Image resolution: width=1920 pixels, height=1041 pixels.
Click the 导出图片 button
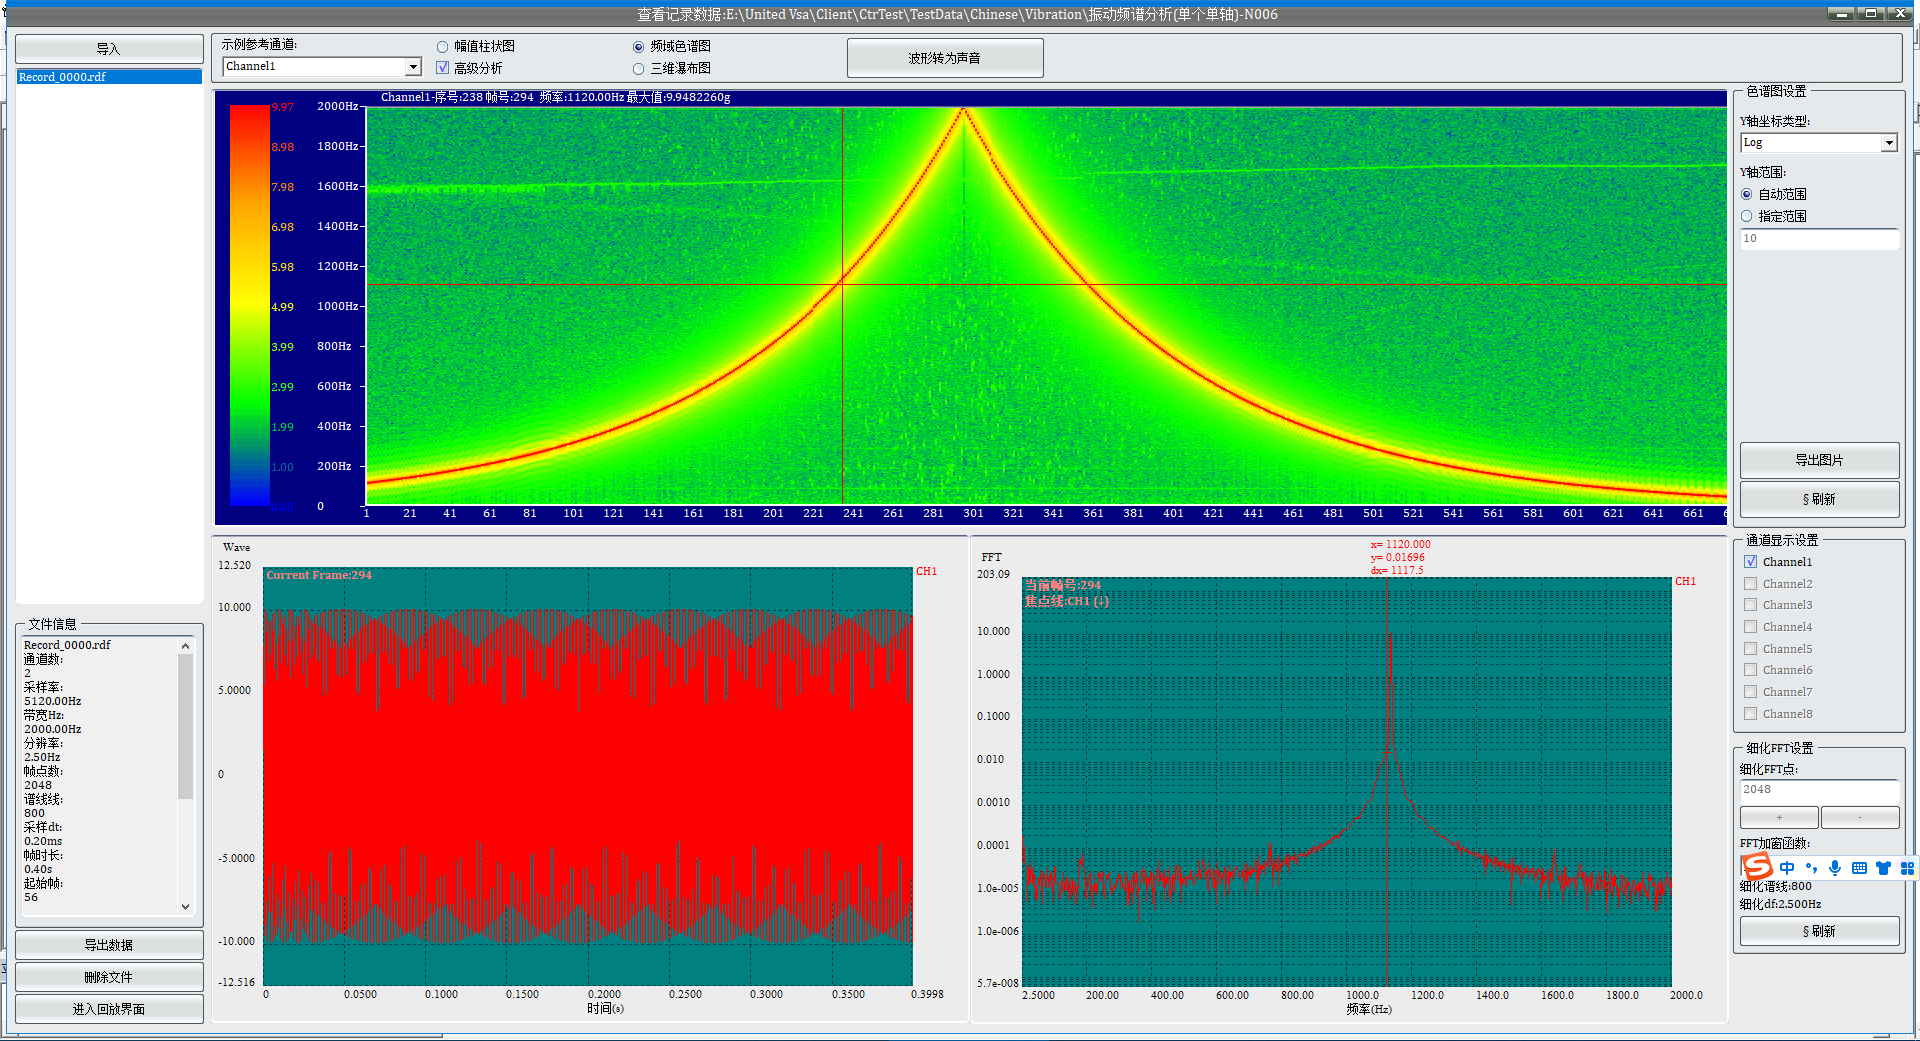click(x=1818, y=460)
